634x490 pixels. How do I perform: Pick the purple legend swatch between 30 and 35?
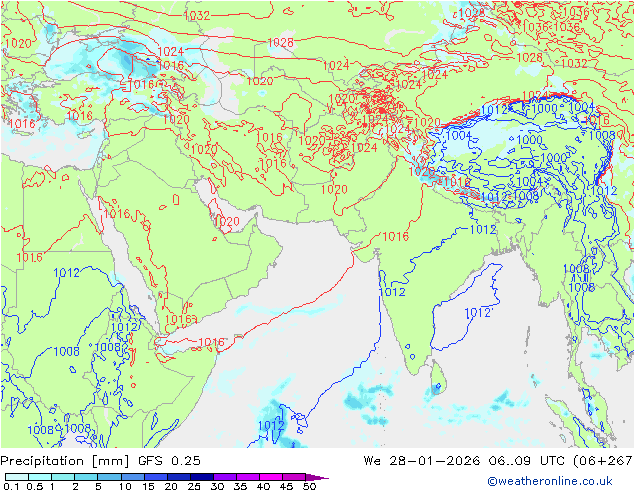pyautogui.click(x=225, y=477)
